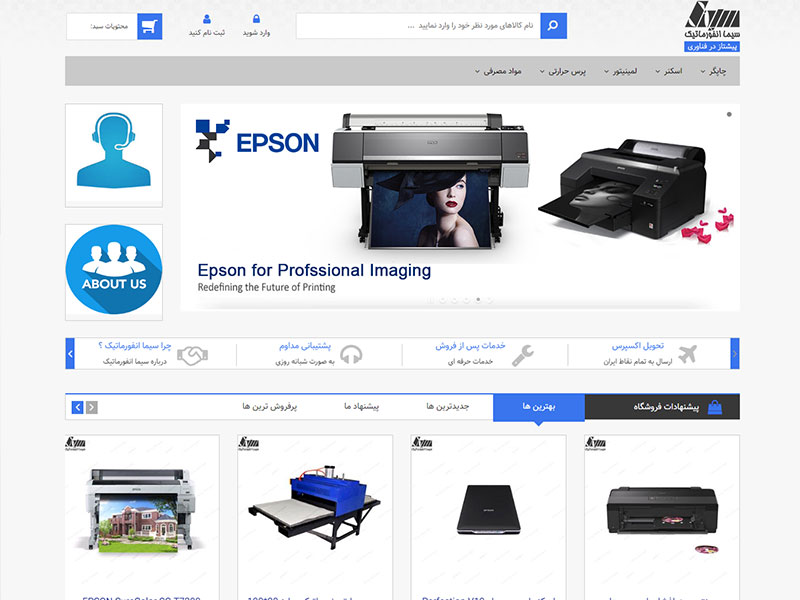Click the express delivery airplane icon
This screenshot has width=800, height=600.
687,353
